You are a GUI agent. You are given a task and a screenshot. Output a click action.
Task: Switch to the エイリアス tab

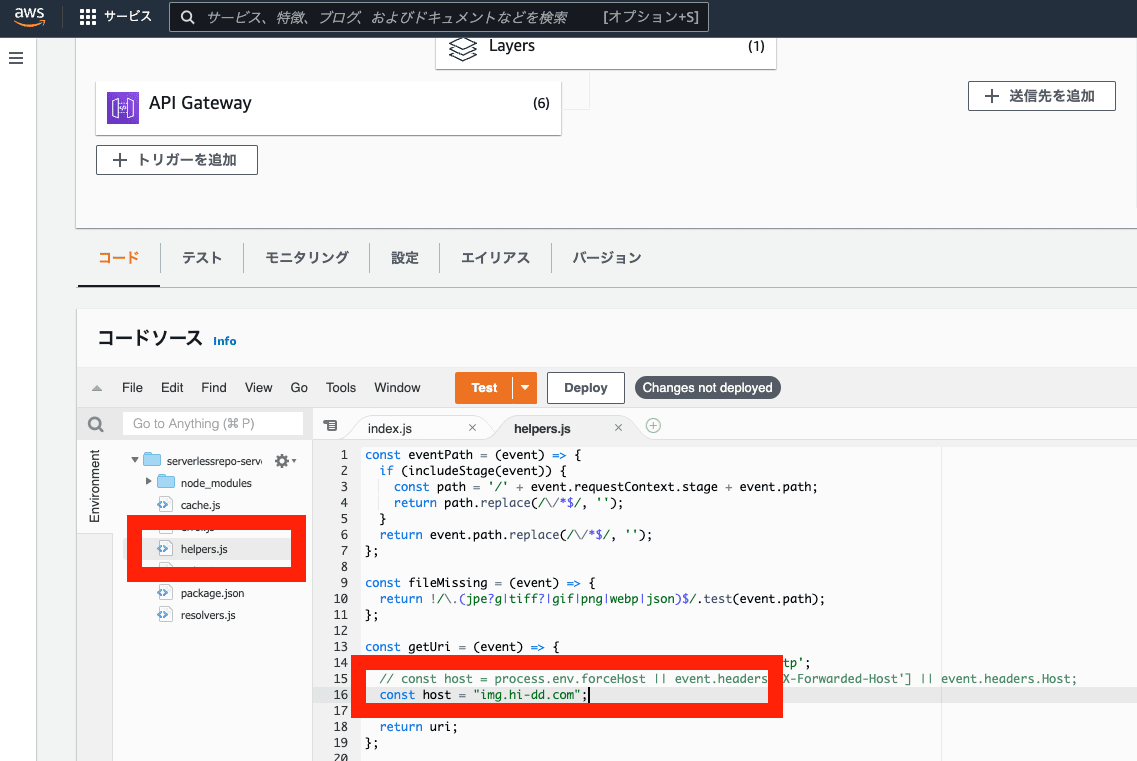495,258
